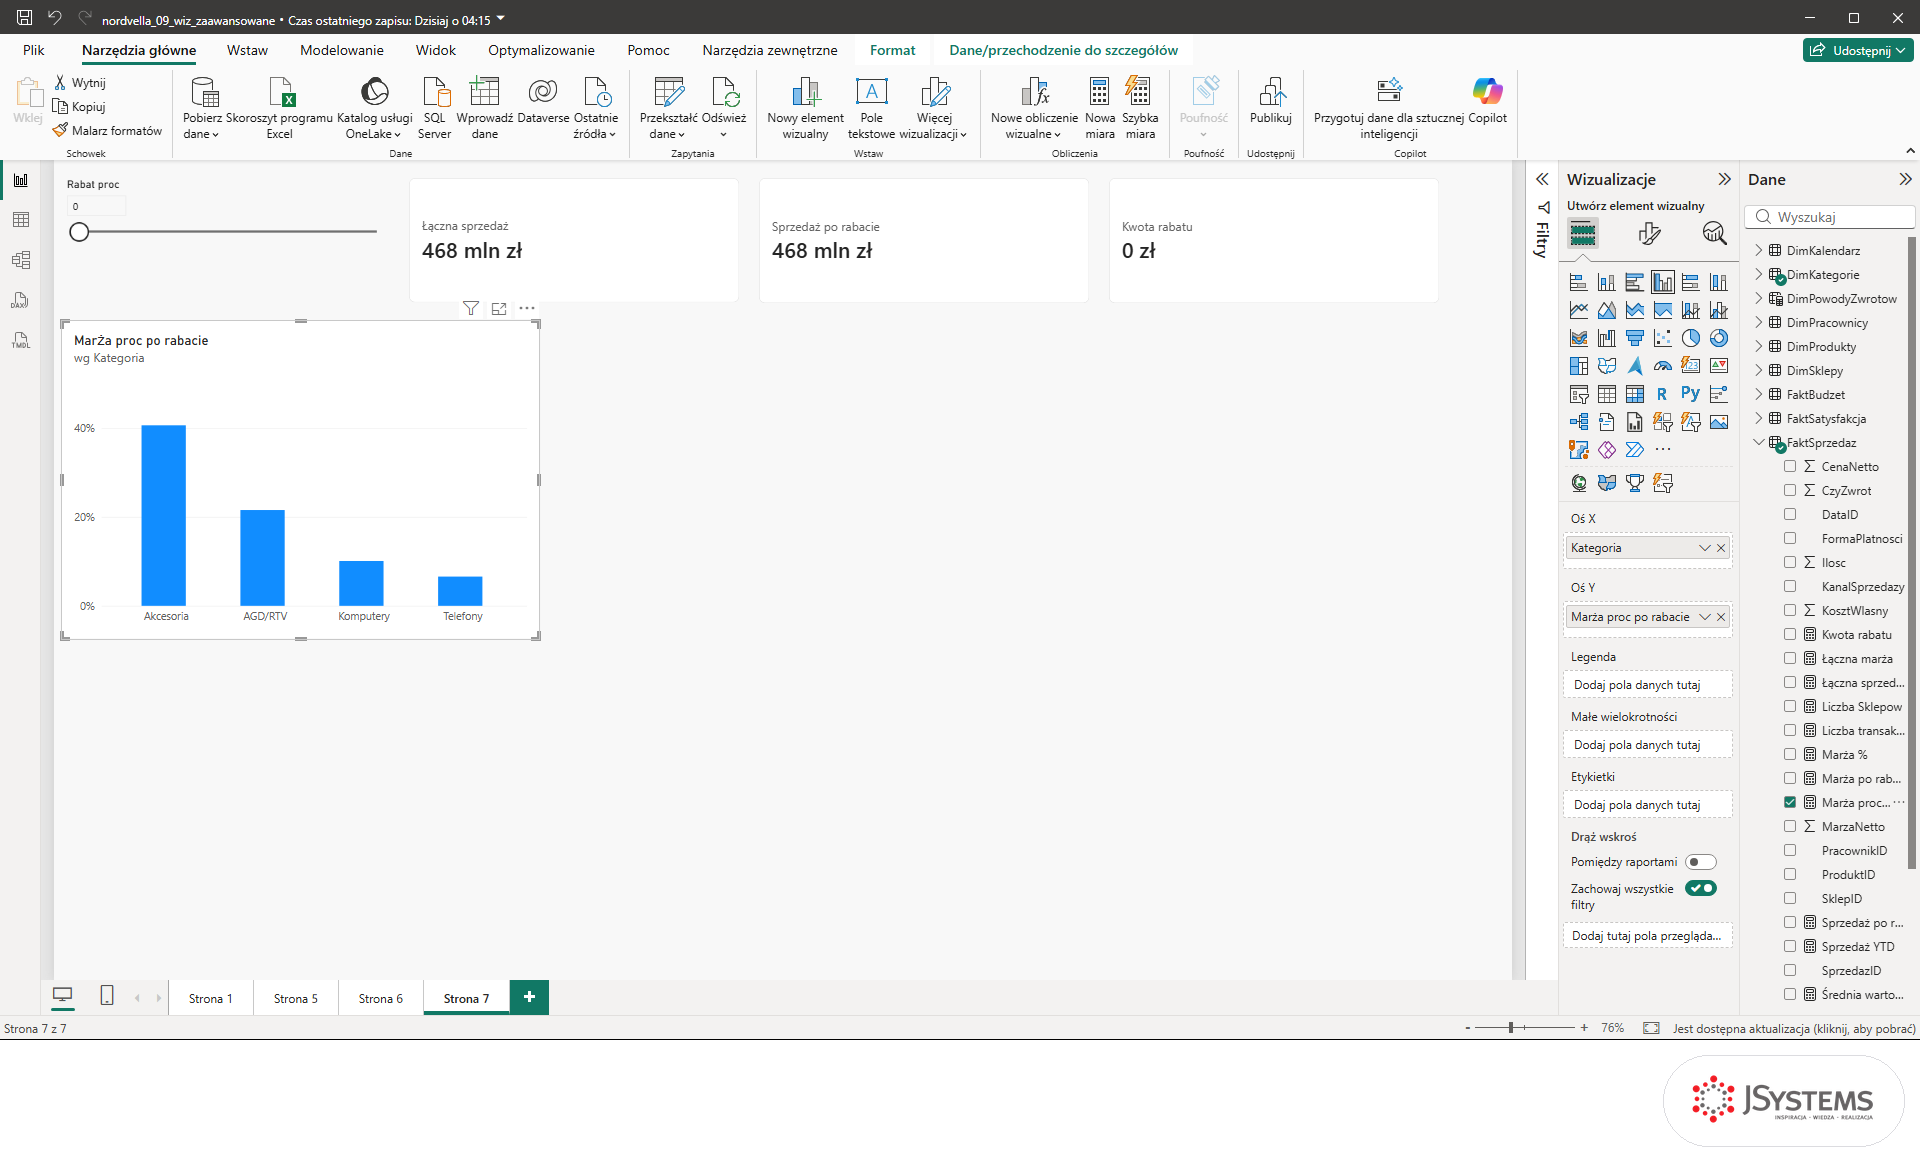The image size is (1920, 1162).
Task: Open Marża proc po rabacie field dropdown
Action: pyautogui.click(x=1705, y=617)
